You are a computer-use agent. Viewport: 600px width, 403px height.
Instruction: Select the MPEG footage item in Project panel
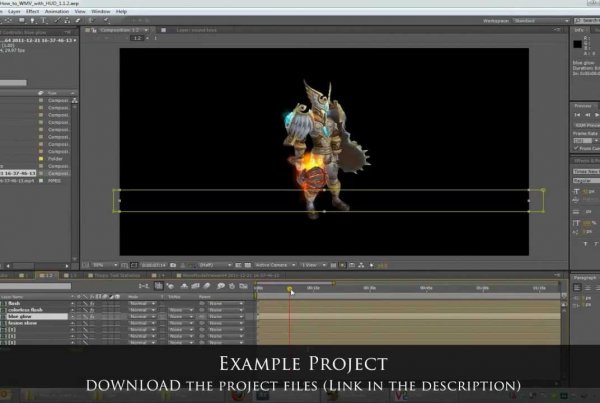coord(54,181)
